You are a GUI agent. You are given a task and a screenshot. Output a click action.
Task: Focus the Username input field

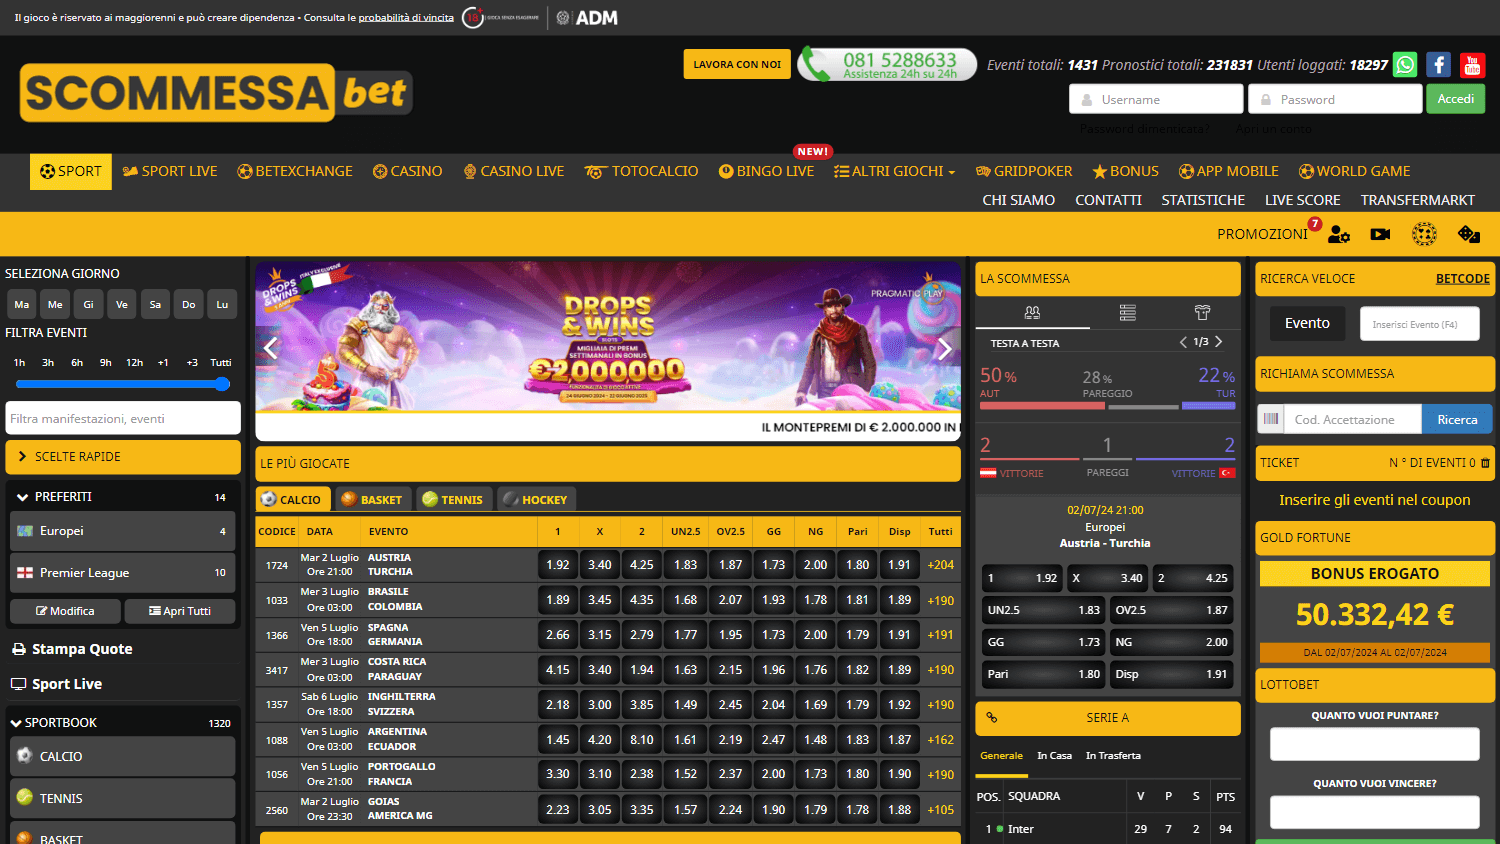coord(1156,99)
